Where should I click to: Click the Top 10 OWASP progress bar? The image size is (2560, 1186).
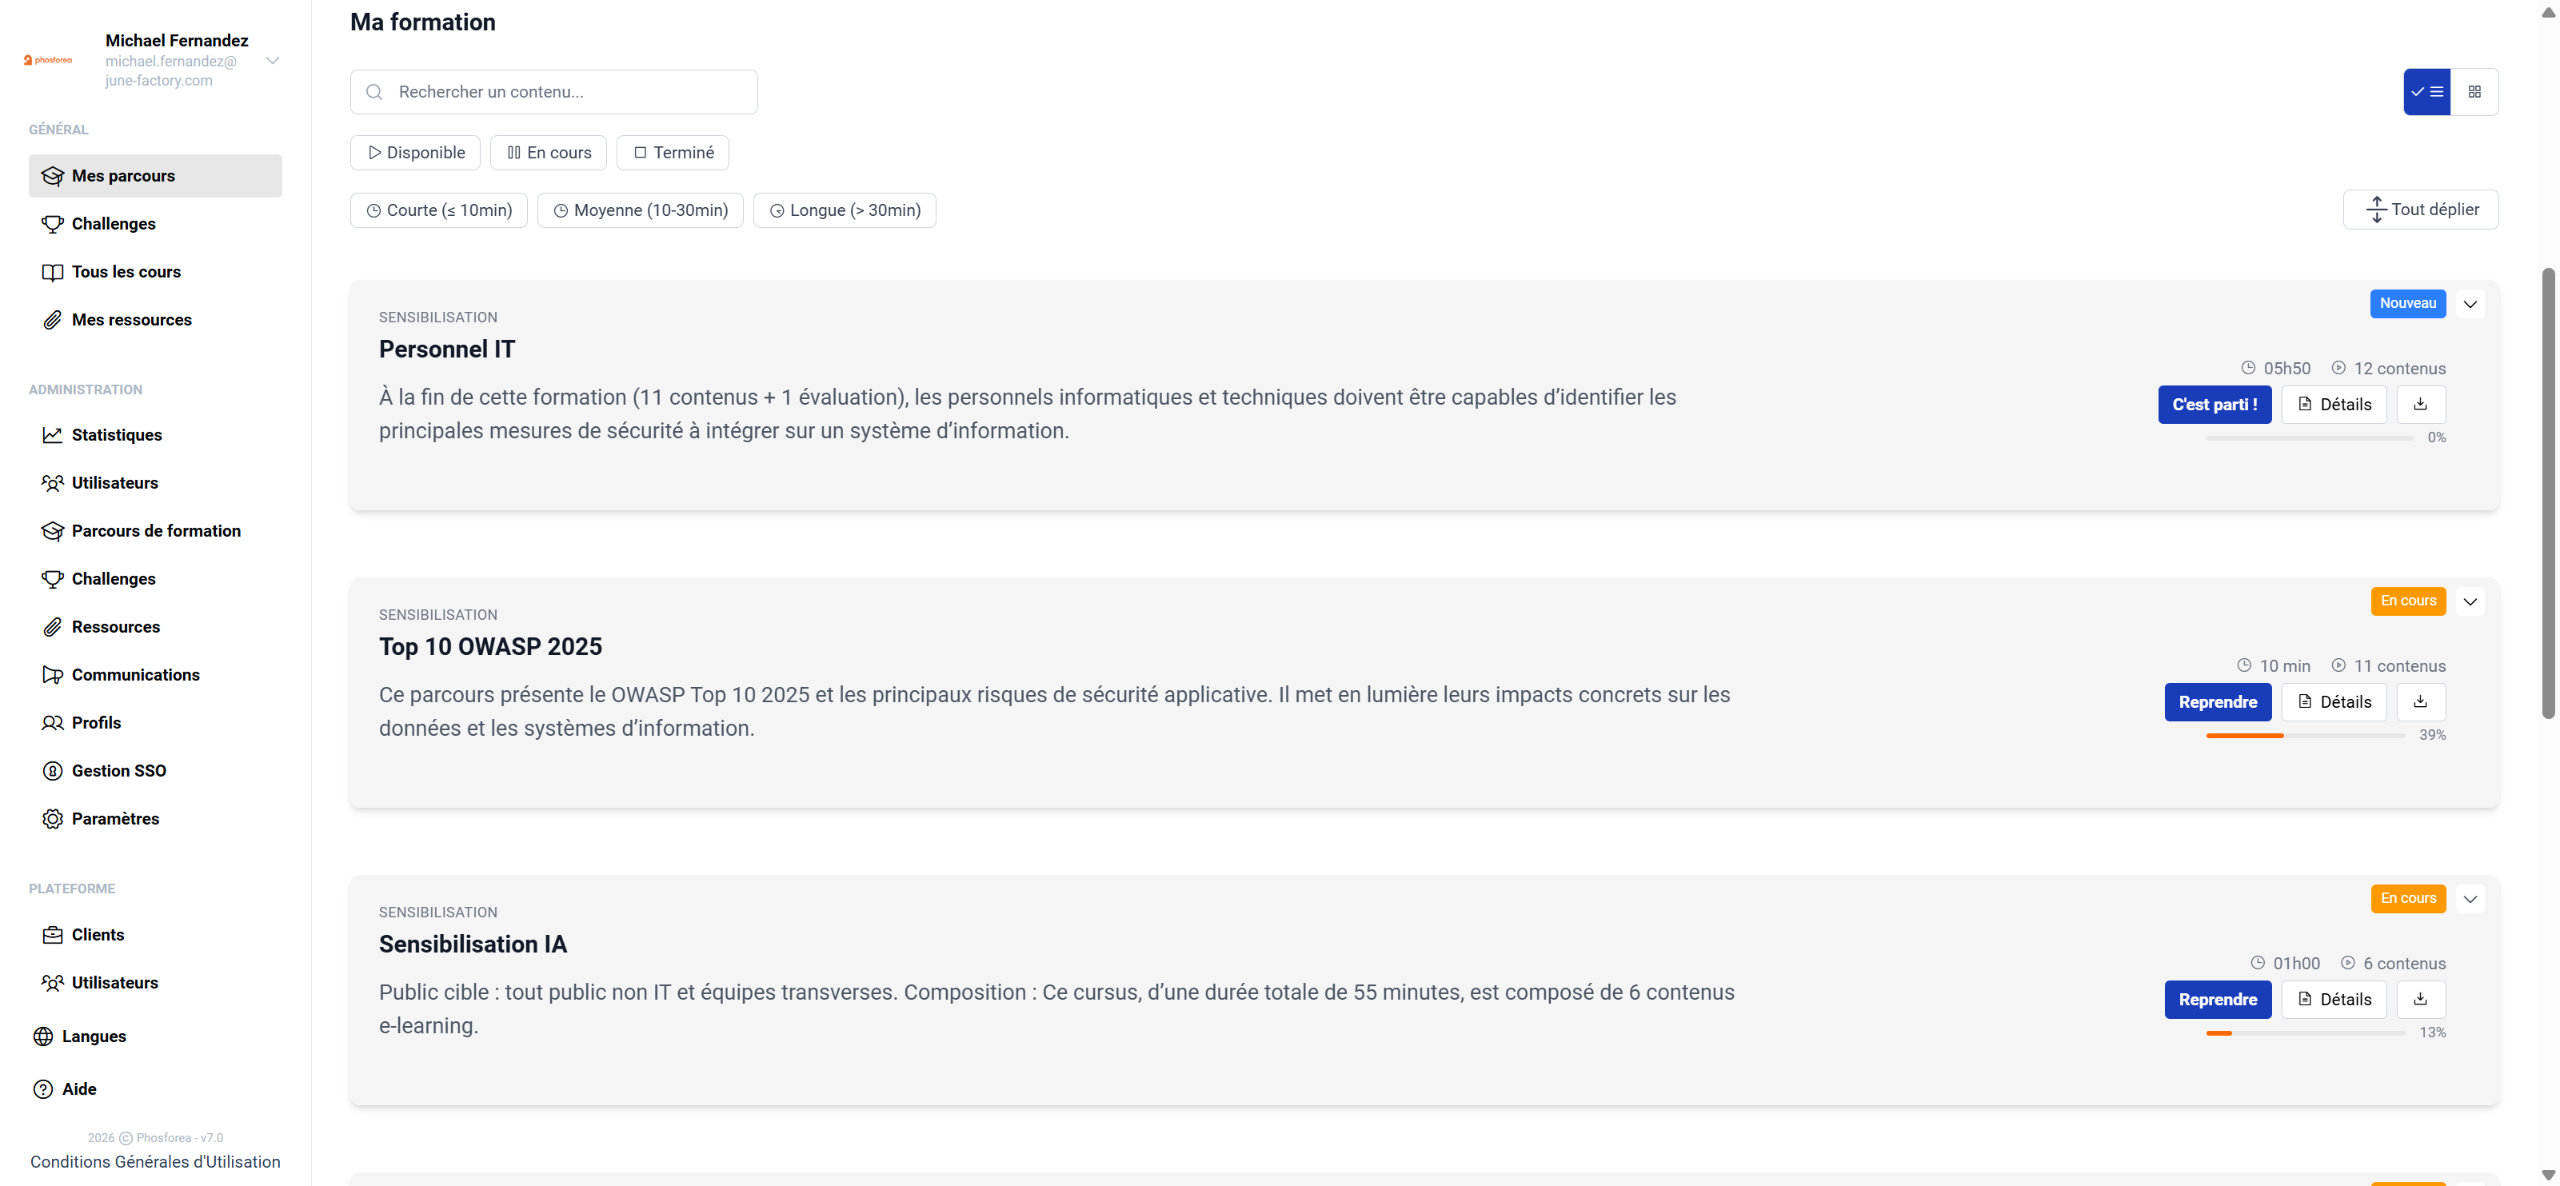[2305, 736]
